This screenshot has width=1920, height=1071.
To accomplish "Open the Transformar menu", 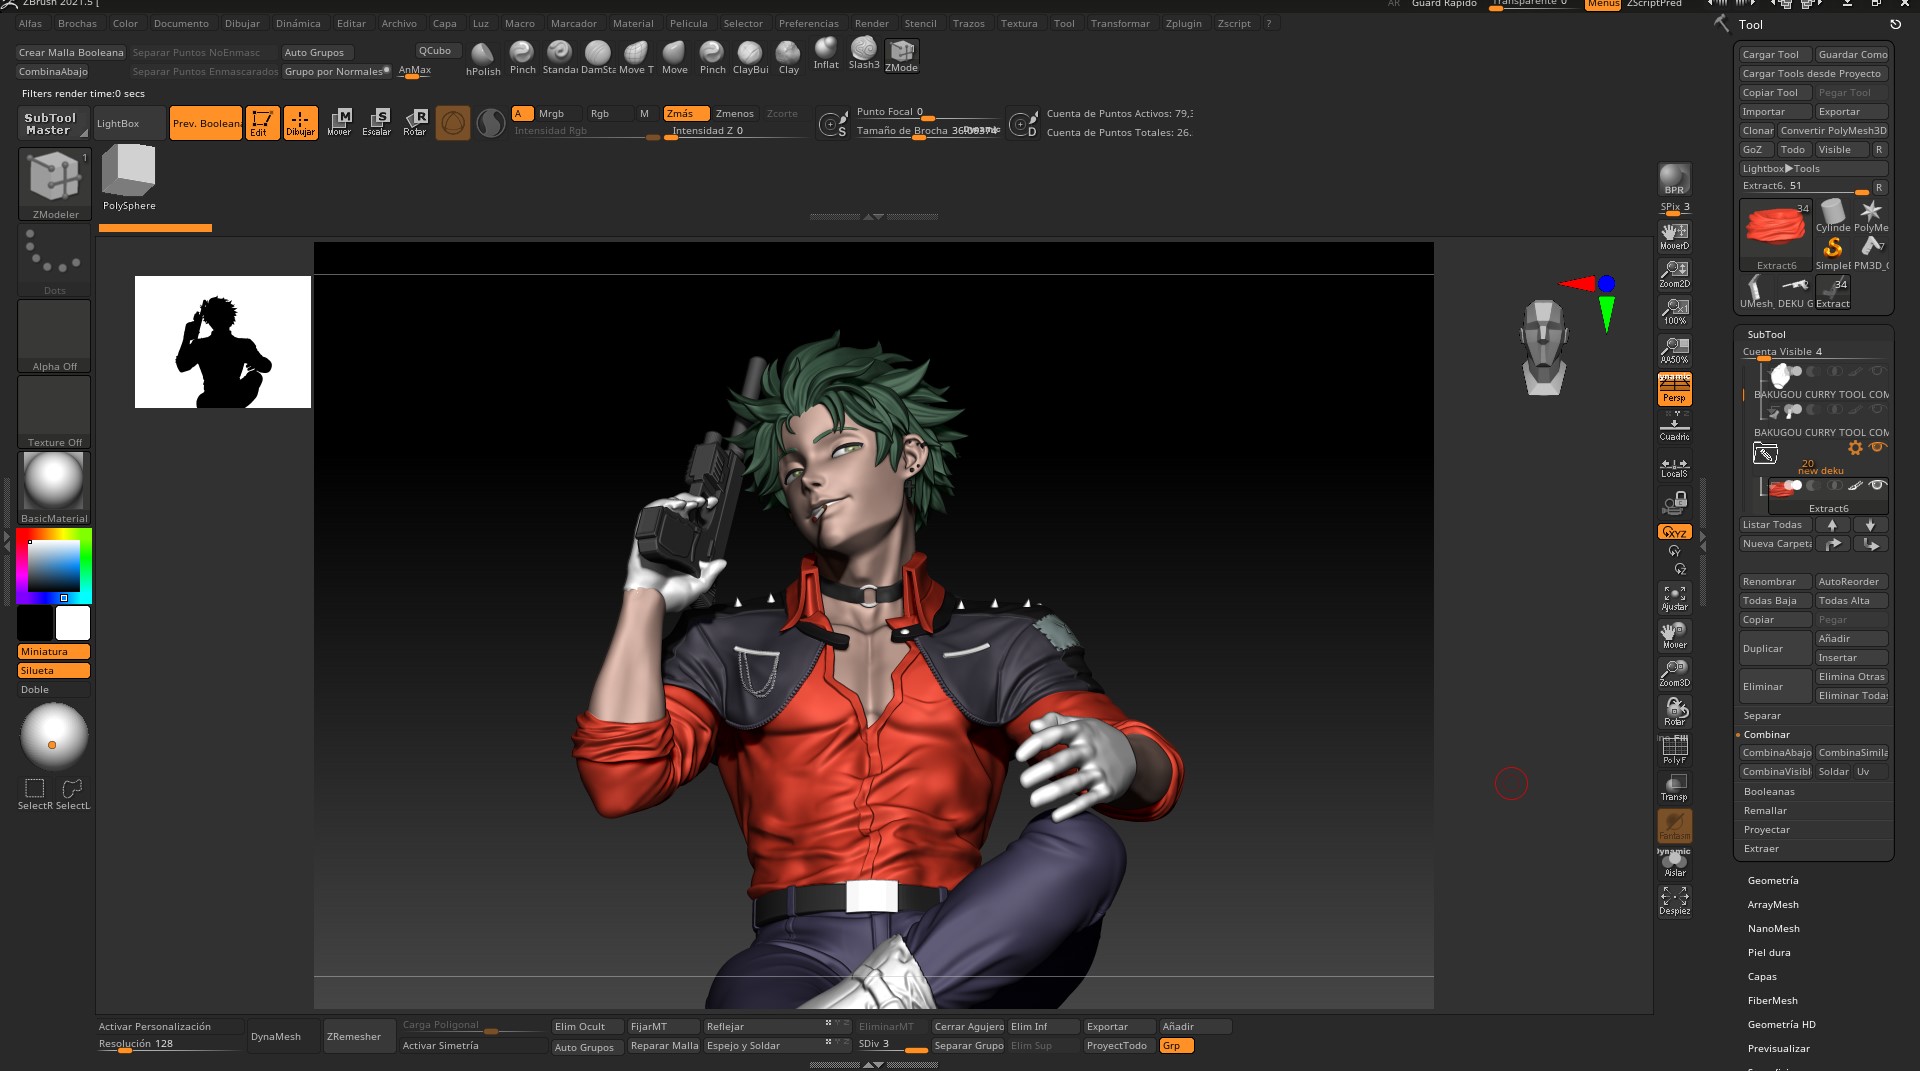I will coord(1120,23).
